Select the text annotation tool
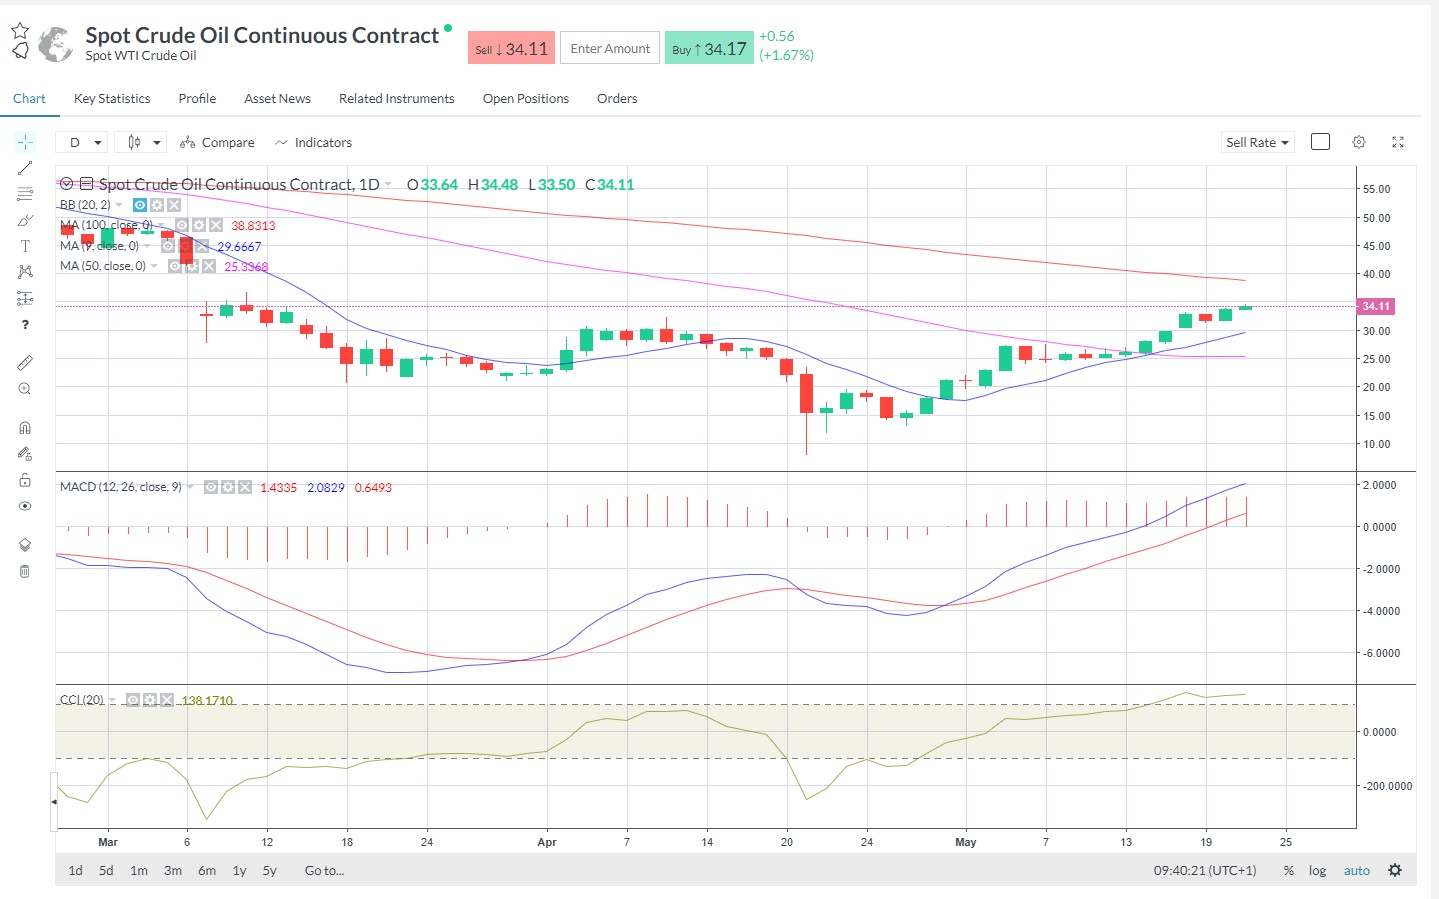Image resolution: width=1439 pixels, height=899 pixels. pyautogui.click(x=25, y=246)
